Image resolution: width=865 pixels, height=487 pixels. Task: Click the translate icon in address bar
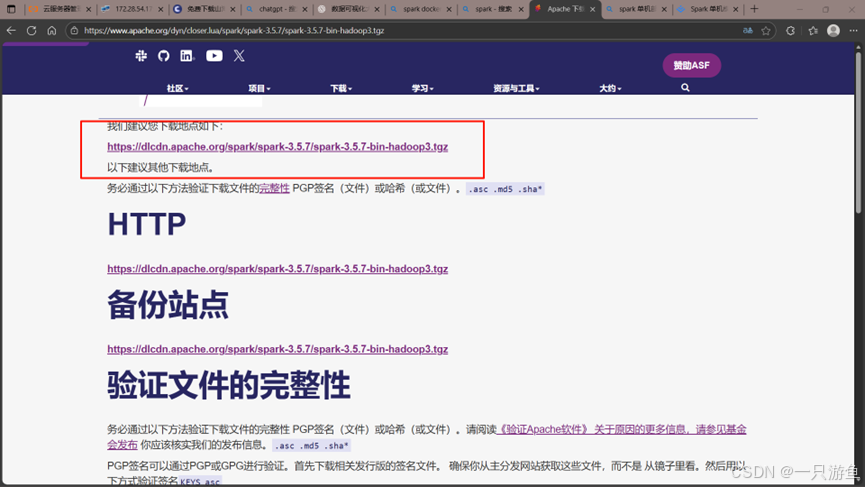748,31
